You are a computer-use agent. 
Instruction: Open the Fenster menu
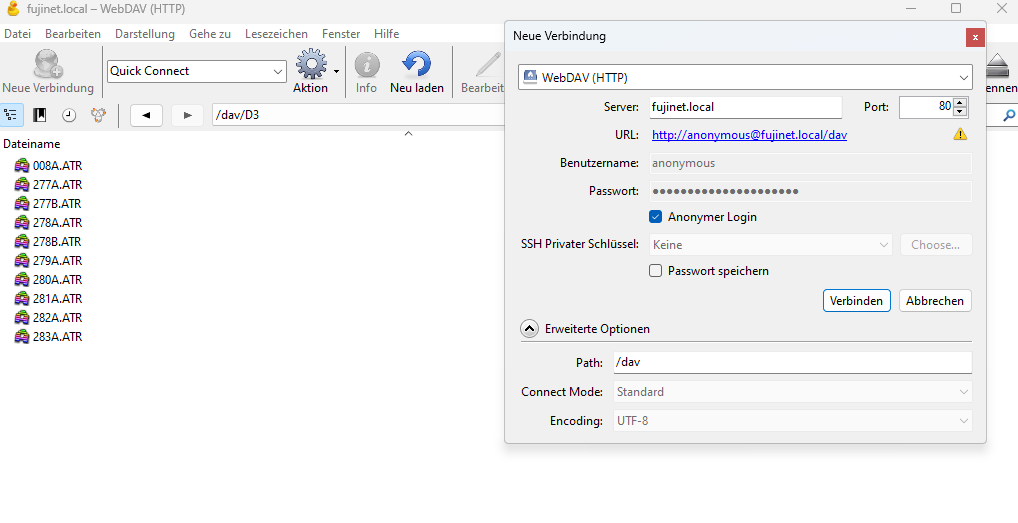click(341, 34)
